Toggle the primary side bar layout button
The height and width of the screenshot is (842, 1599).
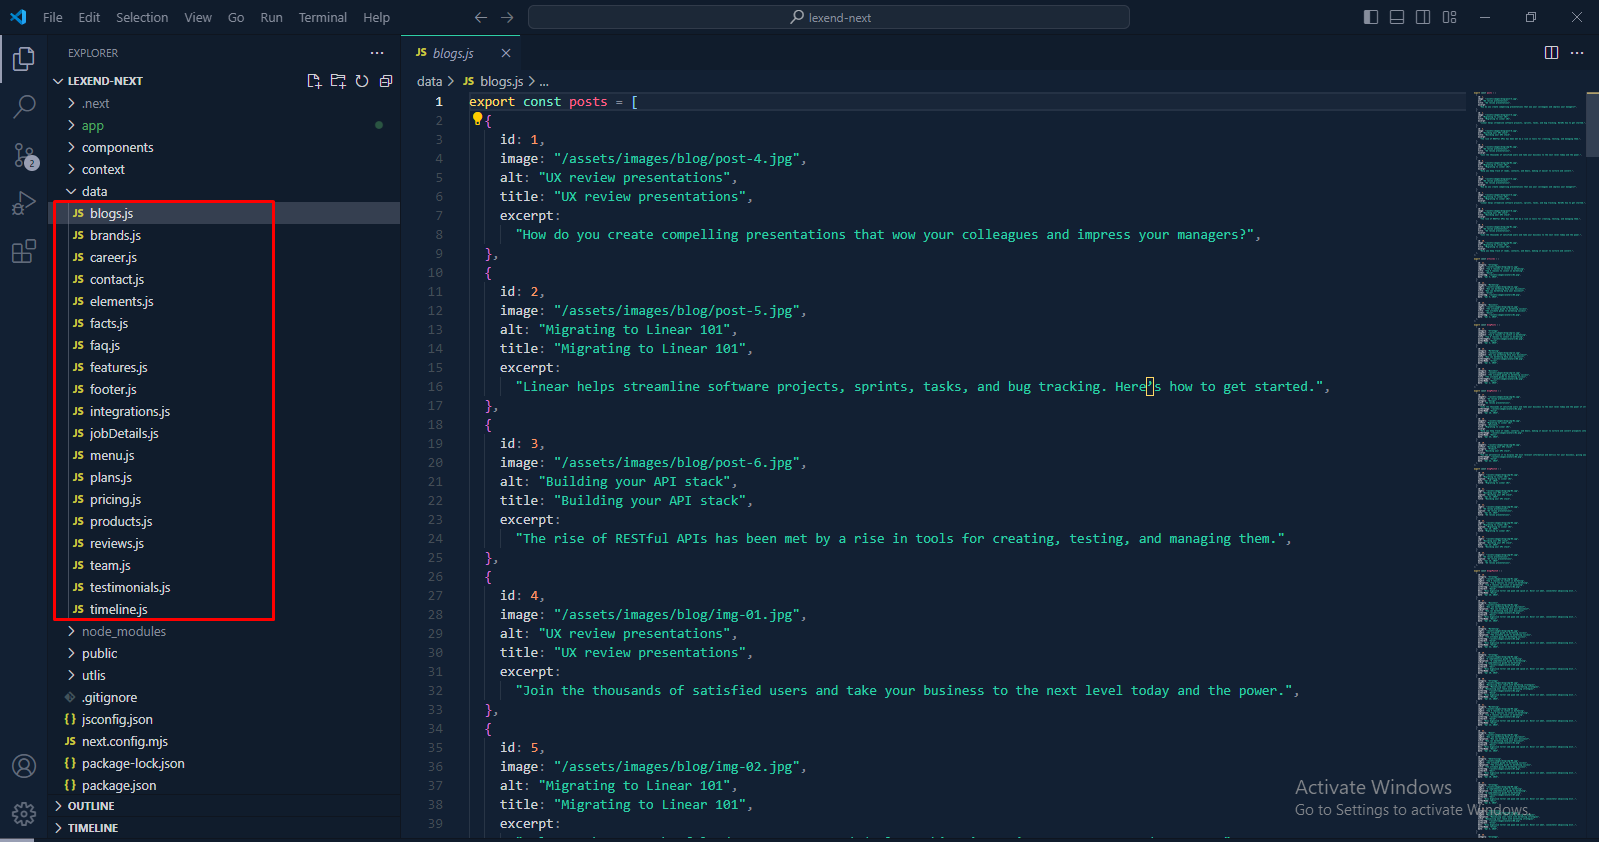click(x=1371, y=17)
